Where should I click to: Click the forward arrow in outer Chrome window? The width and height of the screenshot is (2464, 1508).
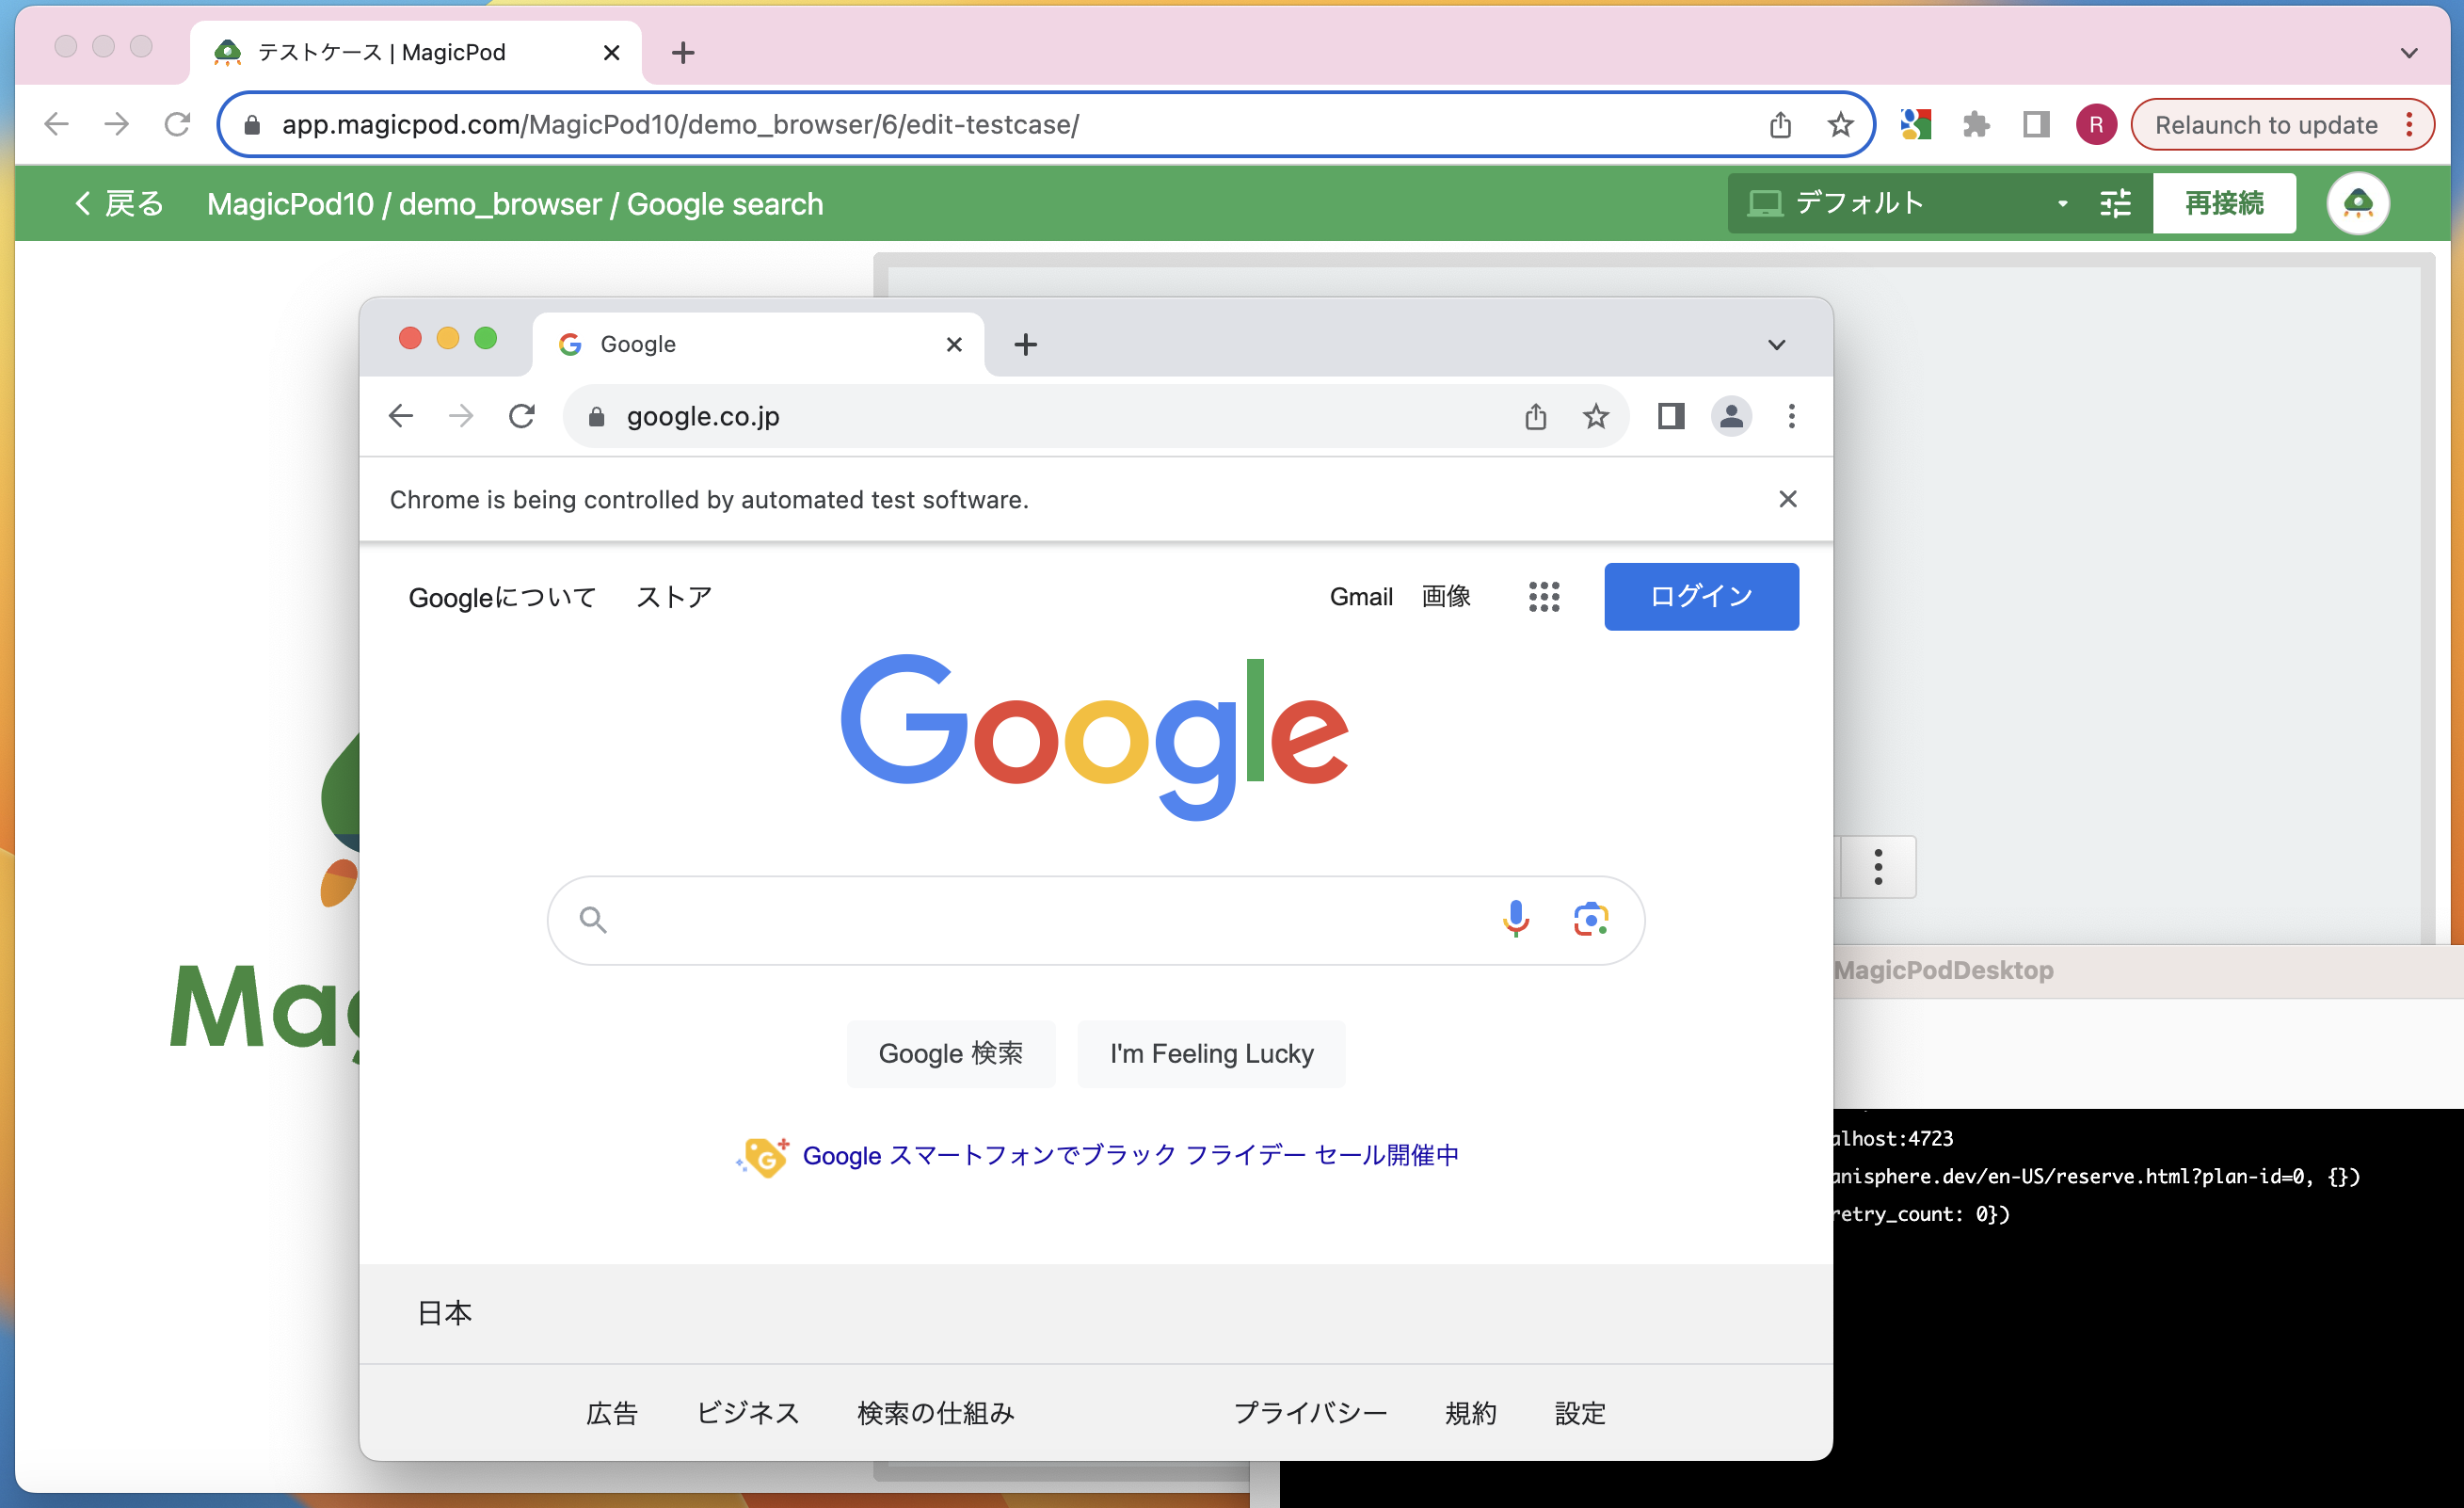[x=117, y=124]
